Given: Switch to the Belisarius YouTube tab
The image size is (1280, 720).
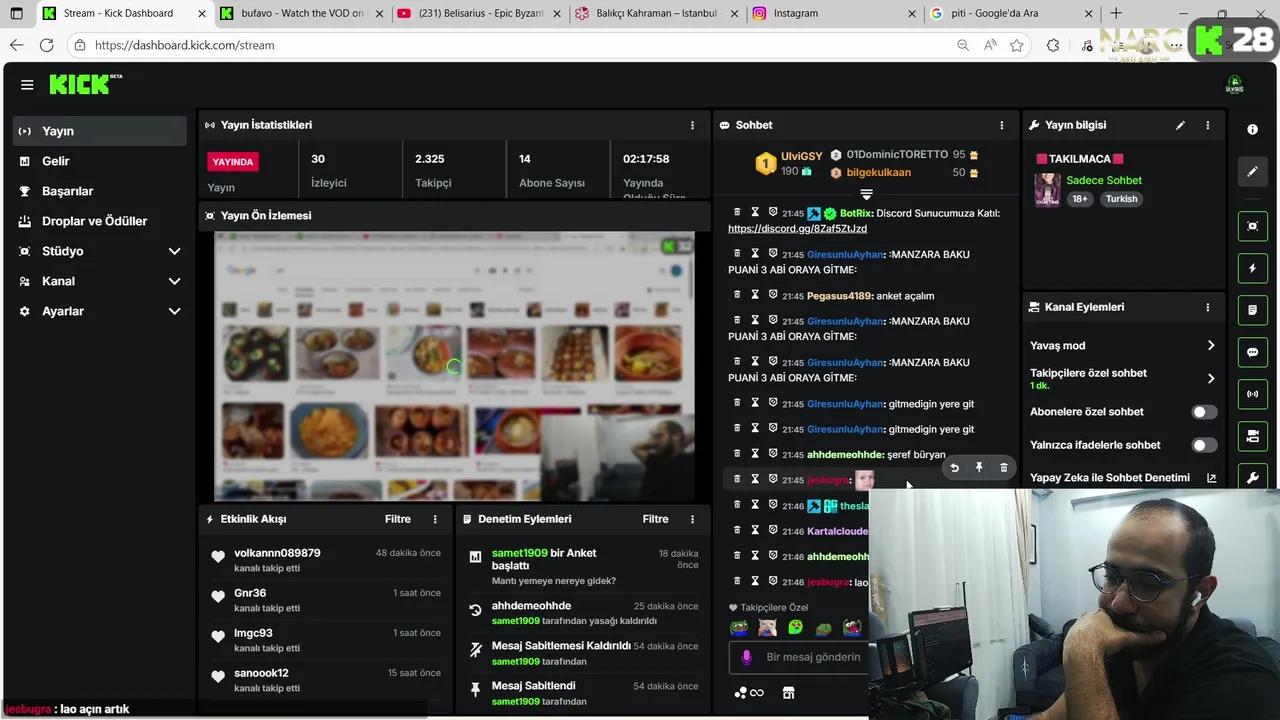Looking at the screenshot, I should tap(478, 13).
